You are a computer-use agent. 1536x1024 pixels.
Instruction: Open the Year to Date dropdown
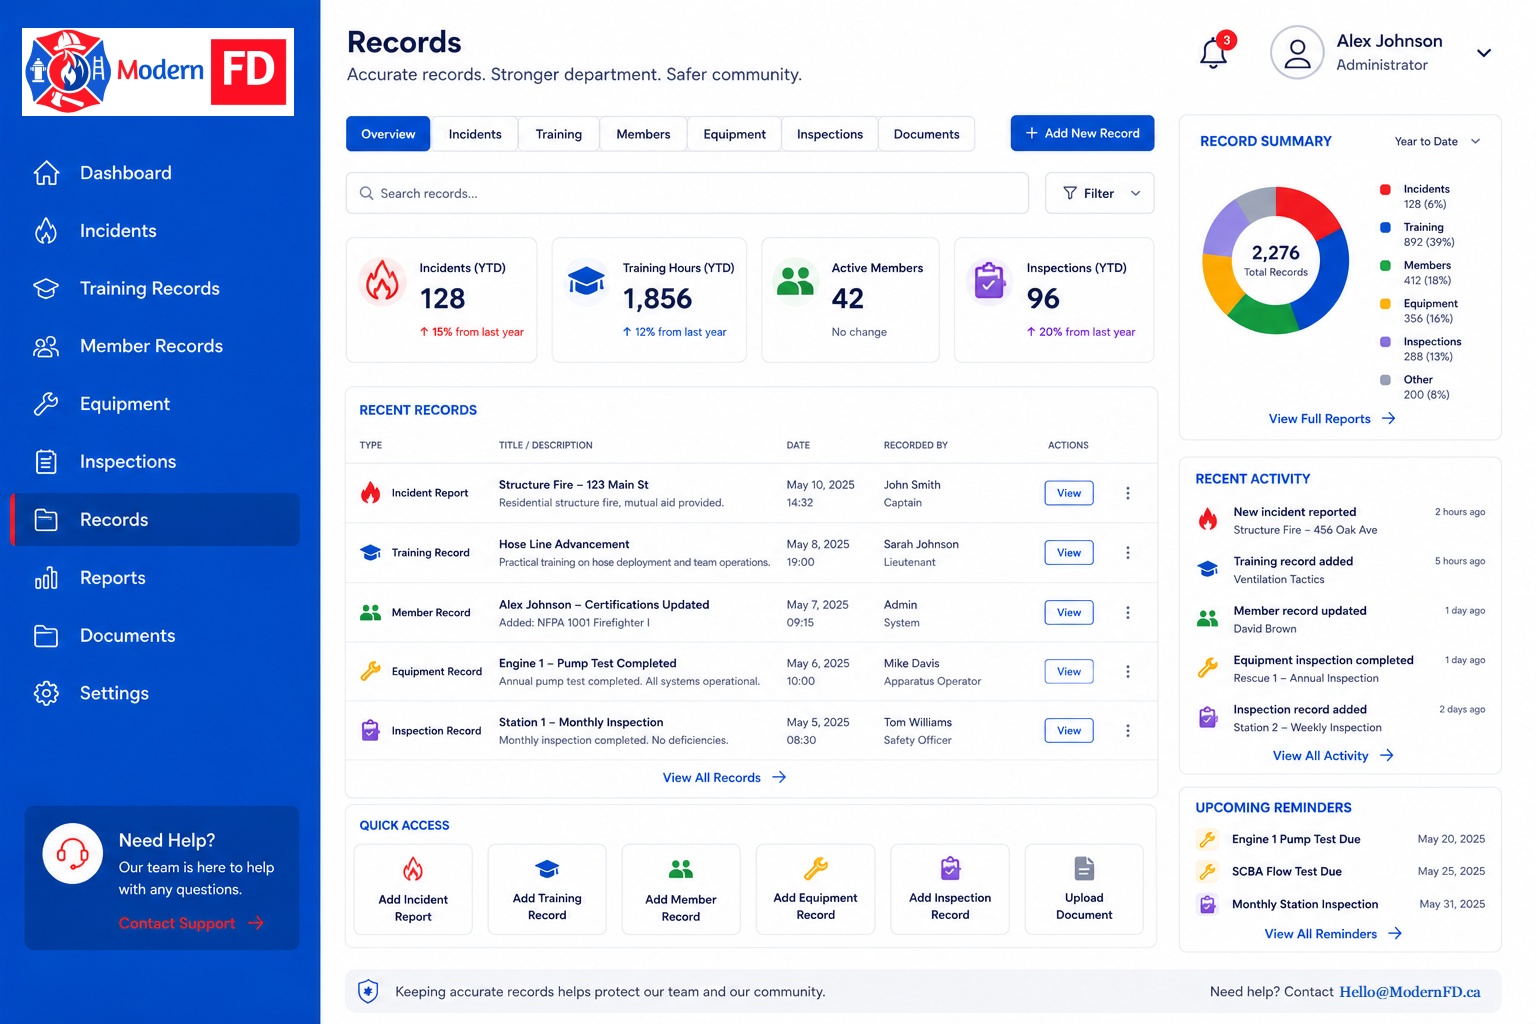click(1438, 141)
